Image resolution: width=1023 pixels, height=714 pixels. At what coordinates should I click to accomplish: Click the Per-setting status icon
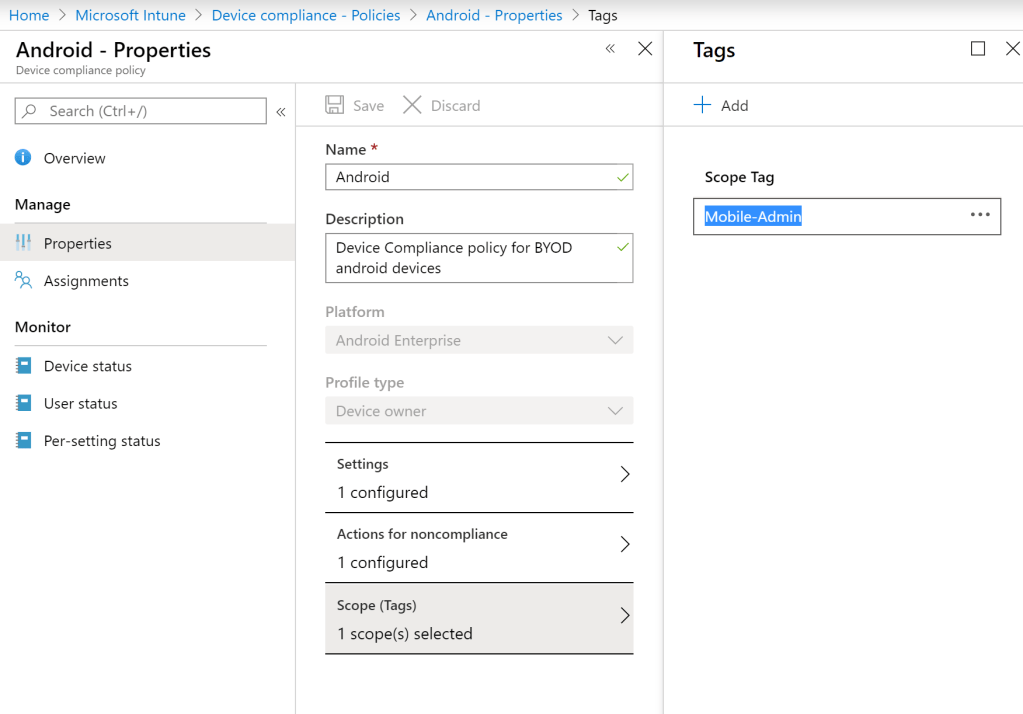(23, 441)
